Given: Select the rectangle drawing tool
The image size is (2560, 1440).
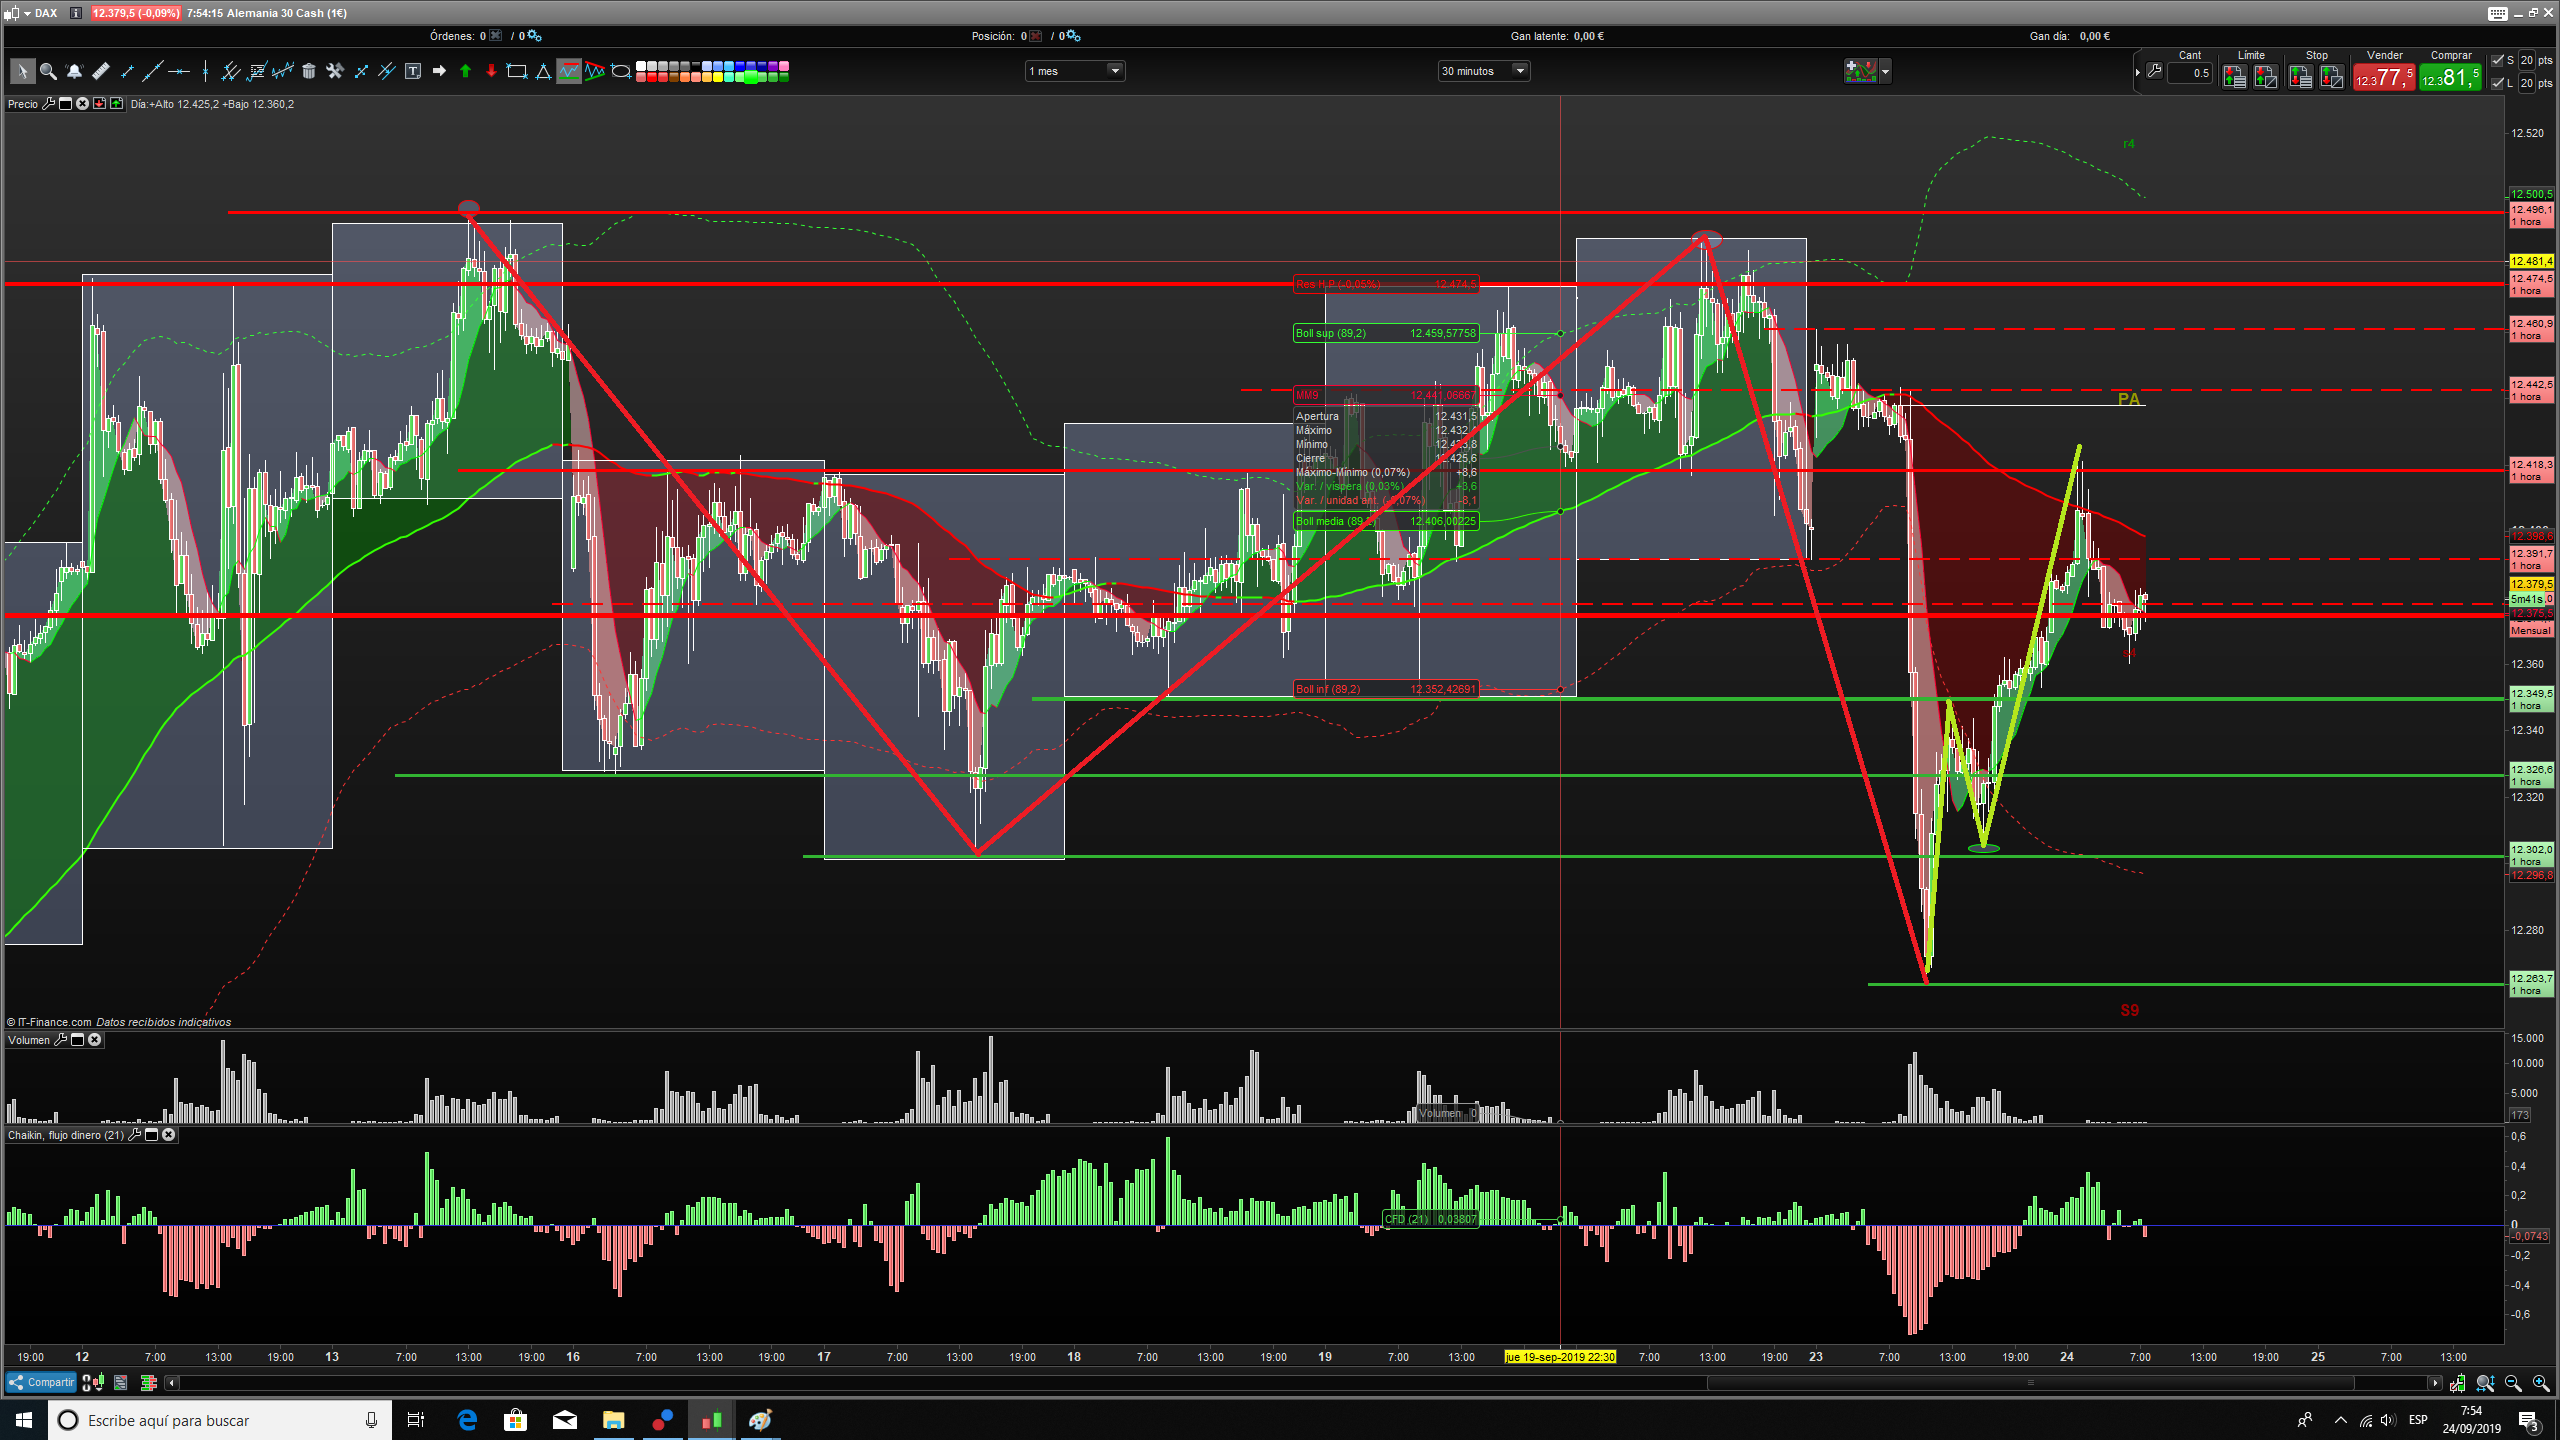Looking at the screenshot, I should (x=517, y=71).
